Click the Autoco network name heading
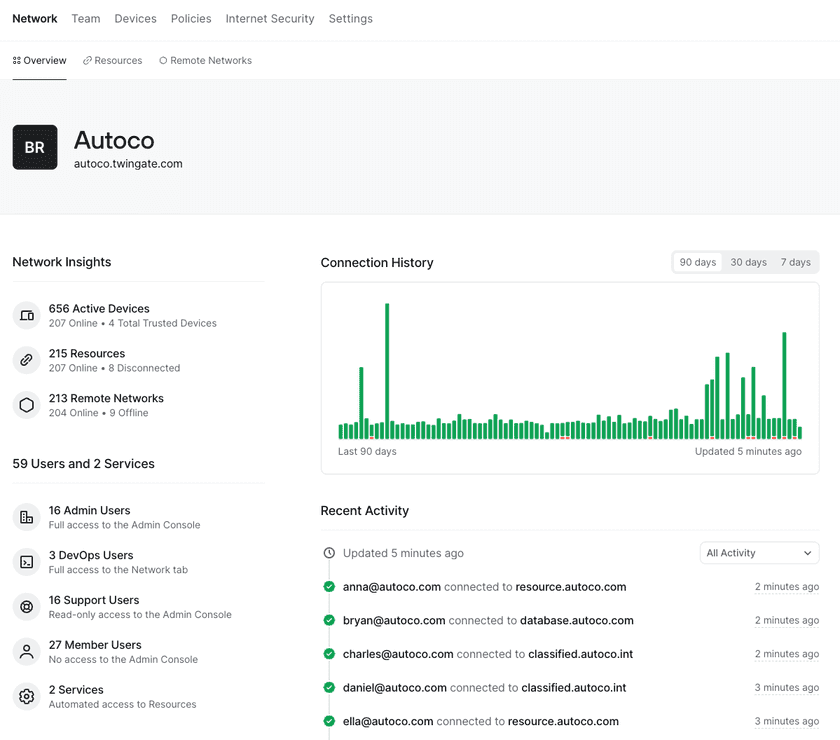Screen dimensions: 840x740 [114, 140]
